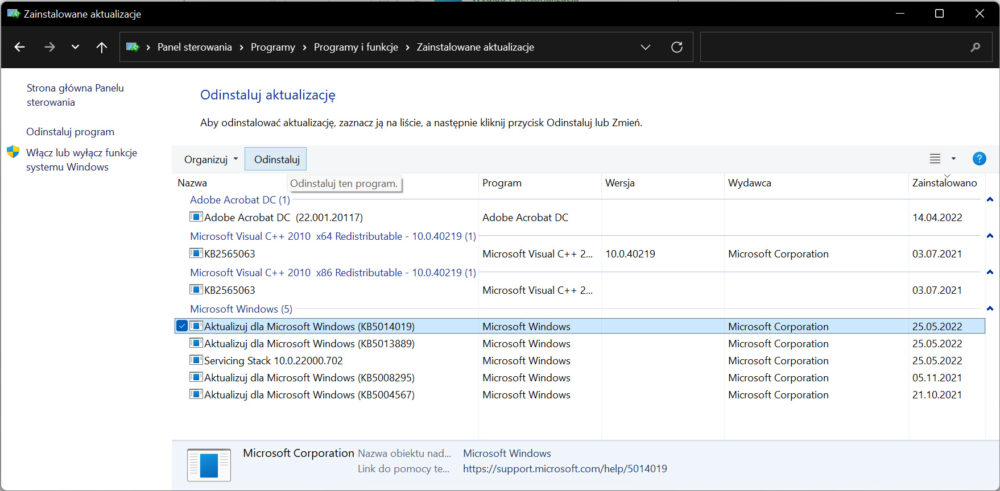Select Adobe Acrobat DC (1) group header
This screenshot has width=1000, height=491.
pos(240,200)
